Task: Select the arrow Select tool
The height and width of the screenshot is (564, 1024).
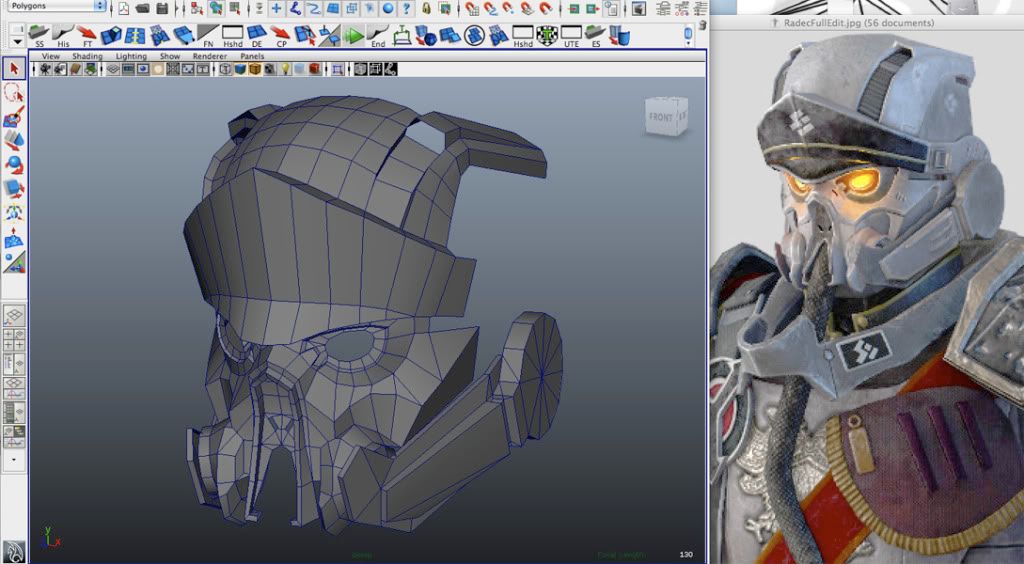Action: 14,69
